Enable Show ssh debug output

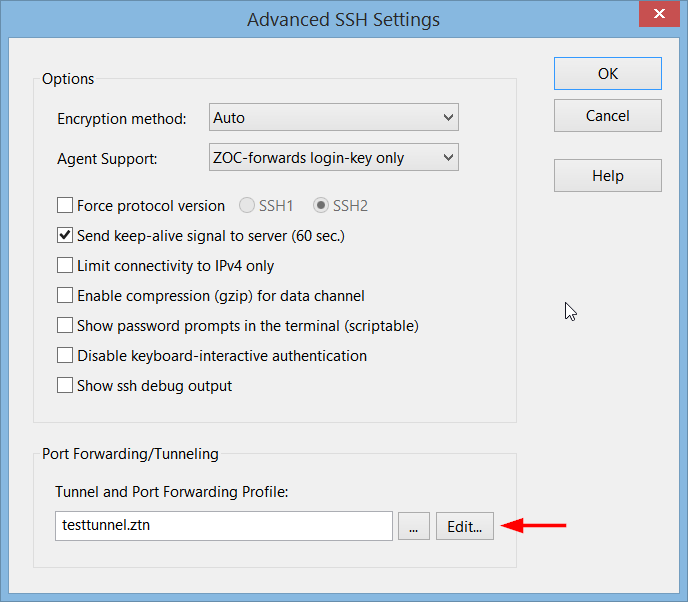point(65,386)
